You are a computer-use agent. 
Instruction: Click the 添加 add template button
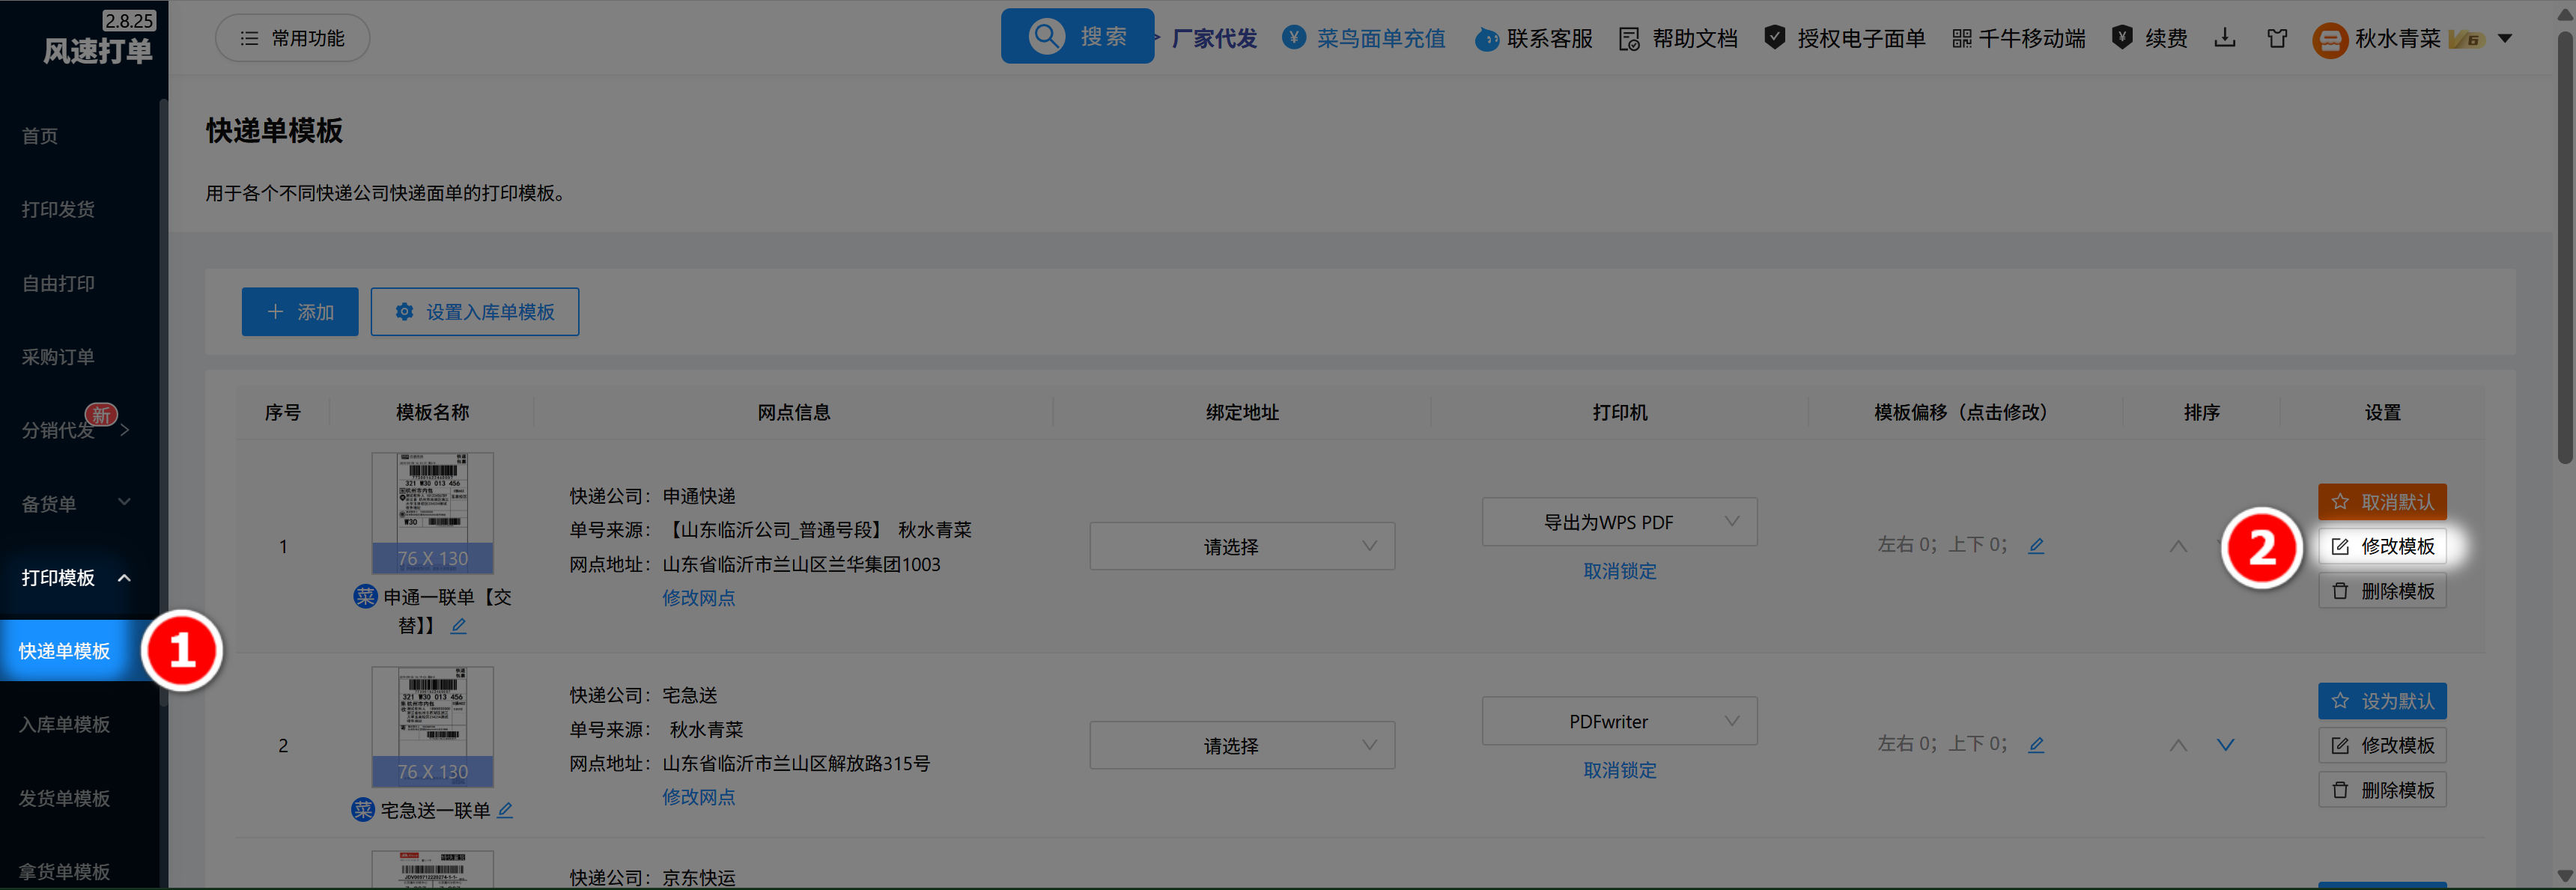point(299,312)
